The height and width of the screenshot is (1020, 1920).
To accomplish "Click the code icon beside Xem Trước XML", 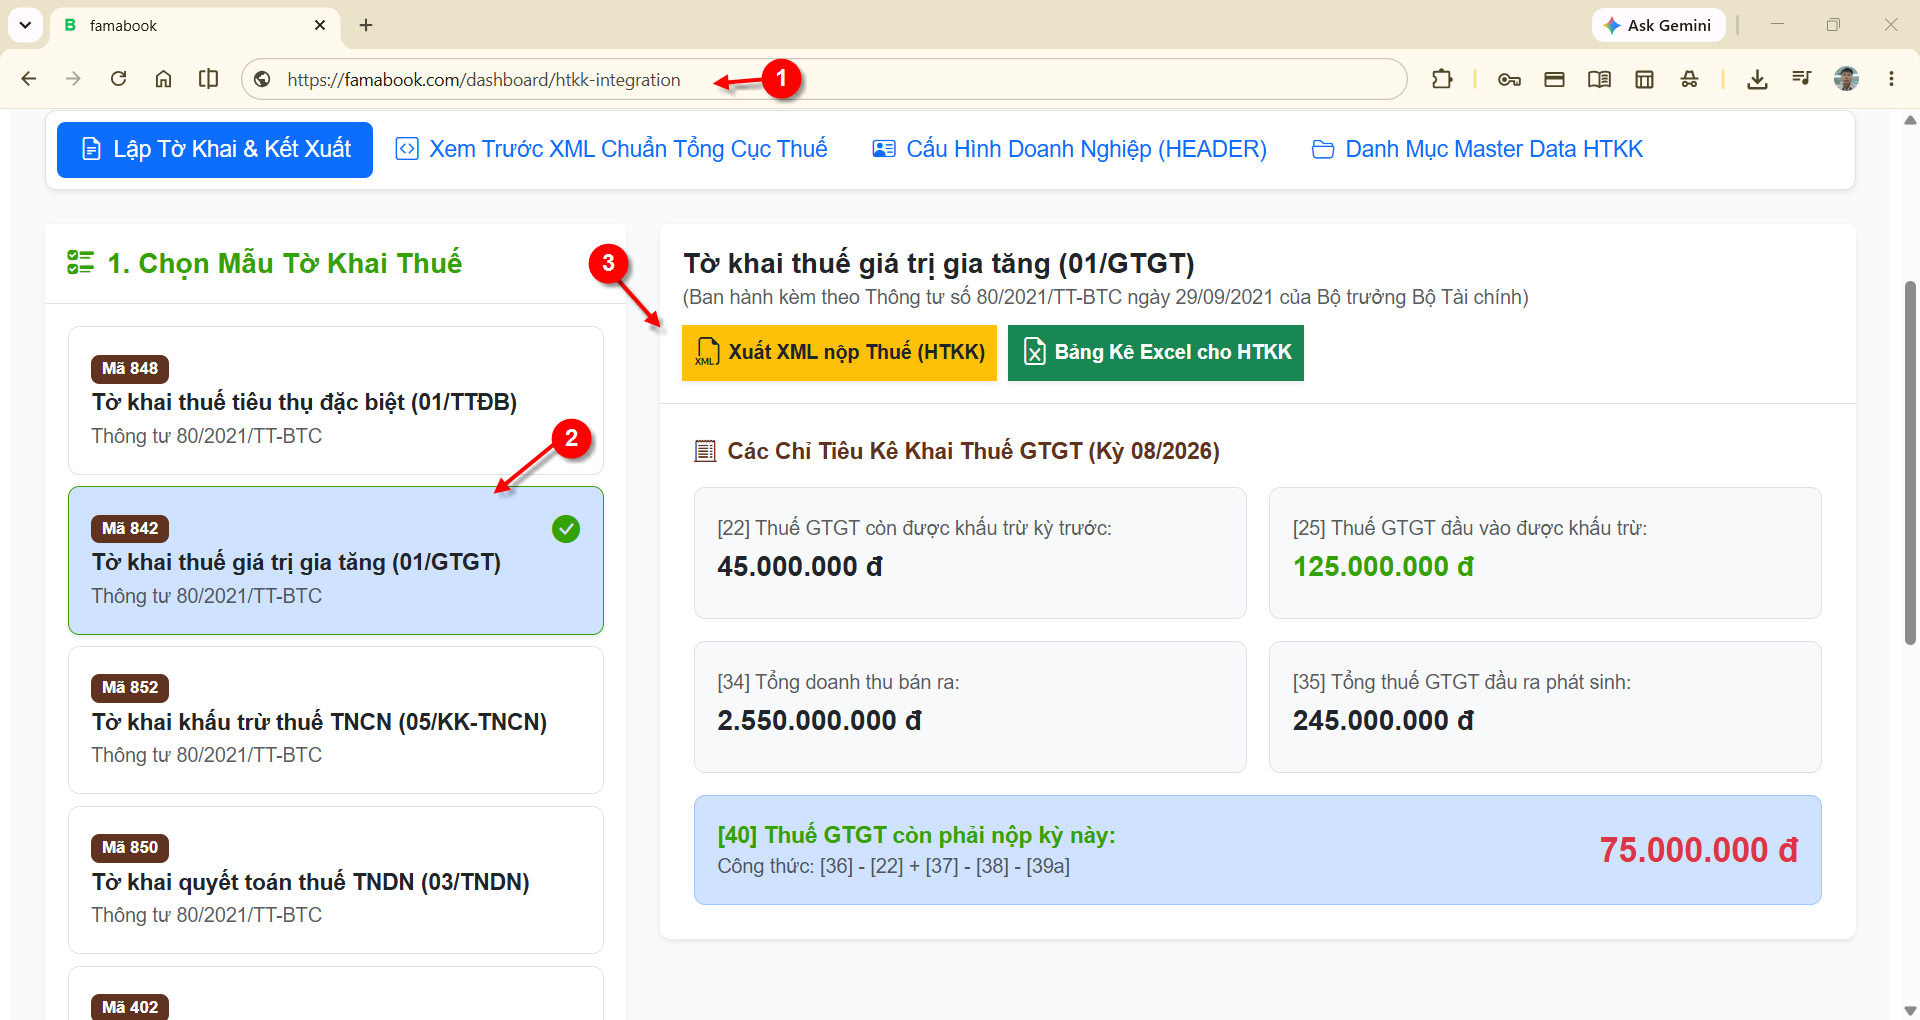I will coord(407,149).
